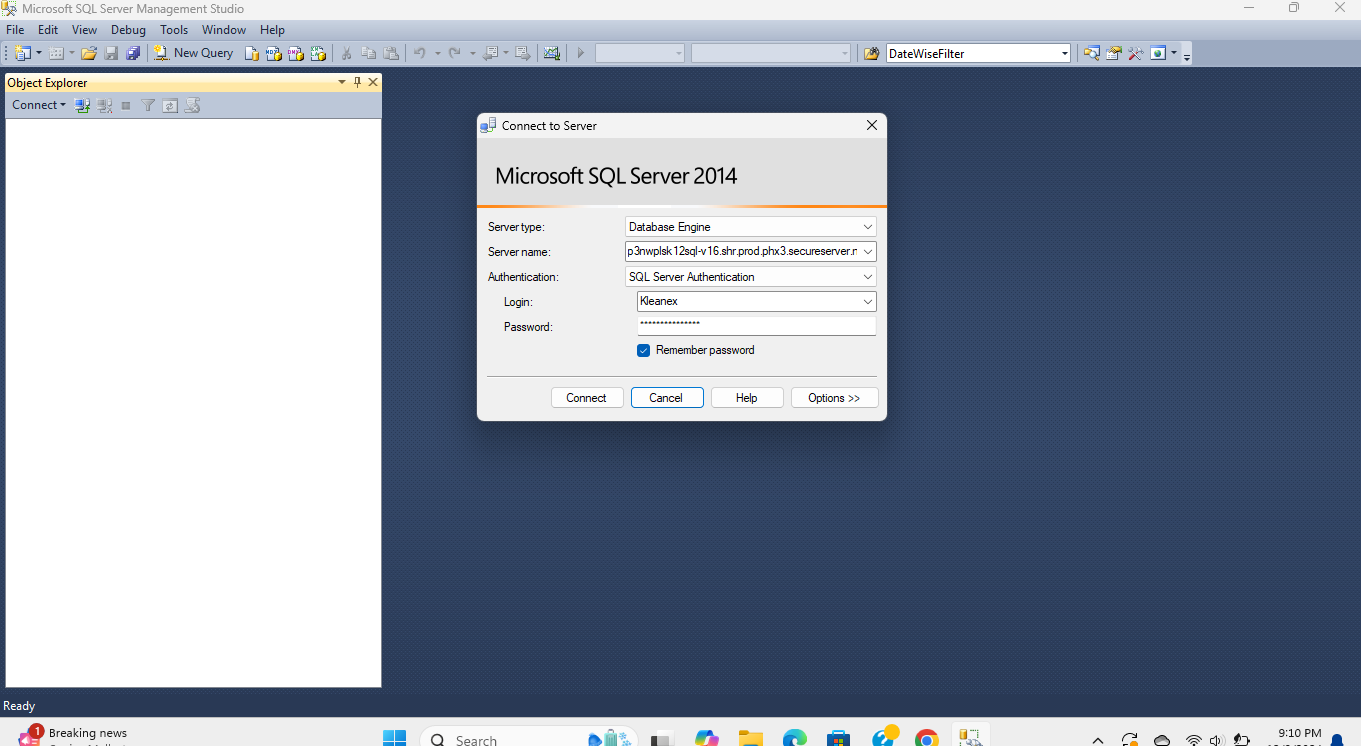This screenshot has width=1361, height=746.
Task: Click Object Explorer stop icon
Action: click(126, 105)
